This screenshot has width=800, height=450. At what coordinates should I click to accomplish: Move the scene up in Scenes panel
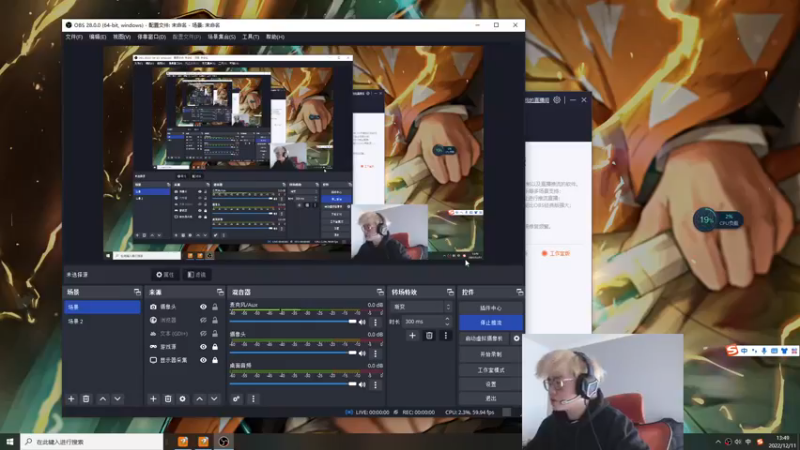coord(103,399)
